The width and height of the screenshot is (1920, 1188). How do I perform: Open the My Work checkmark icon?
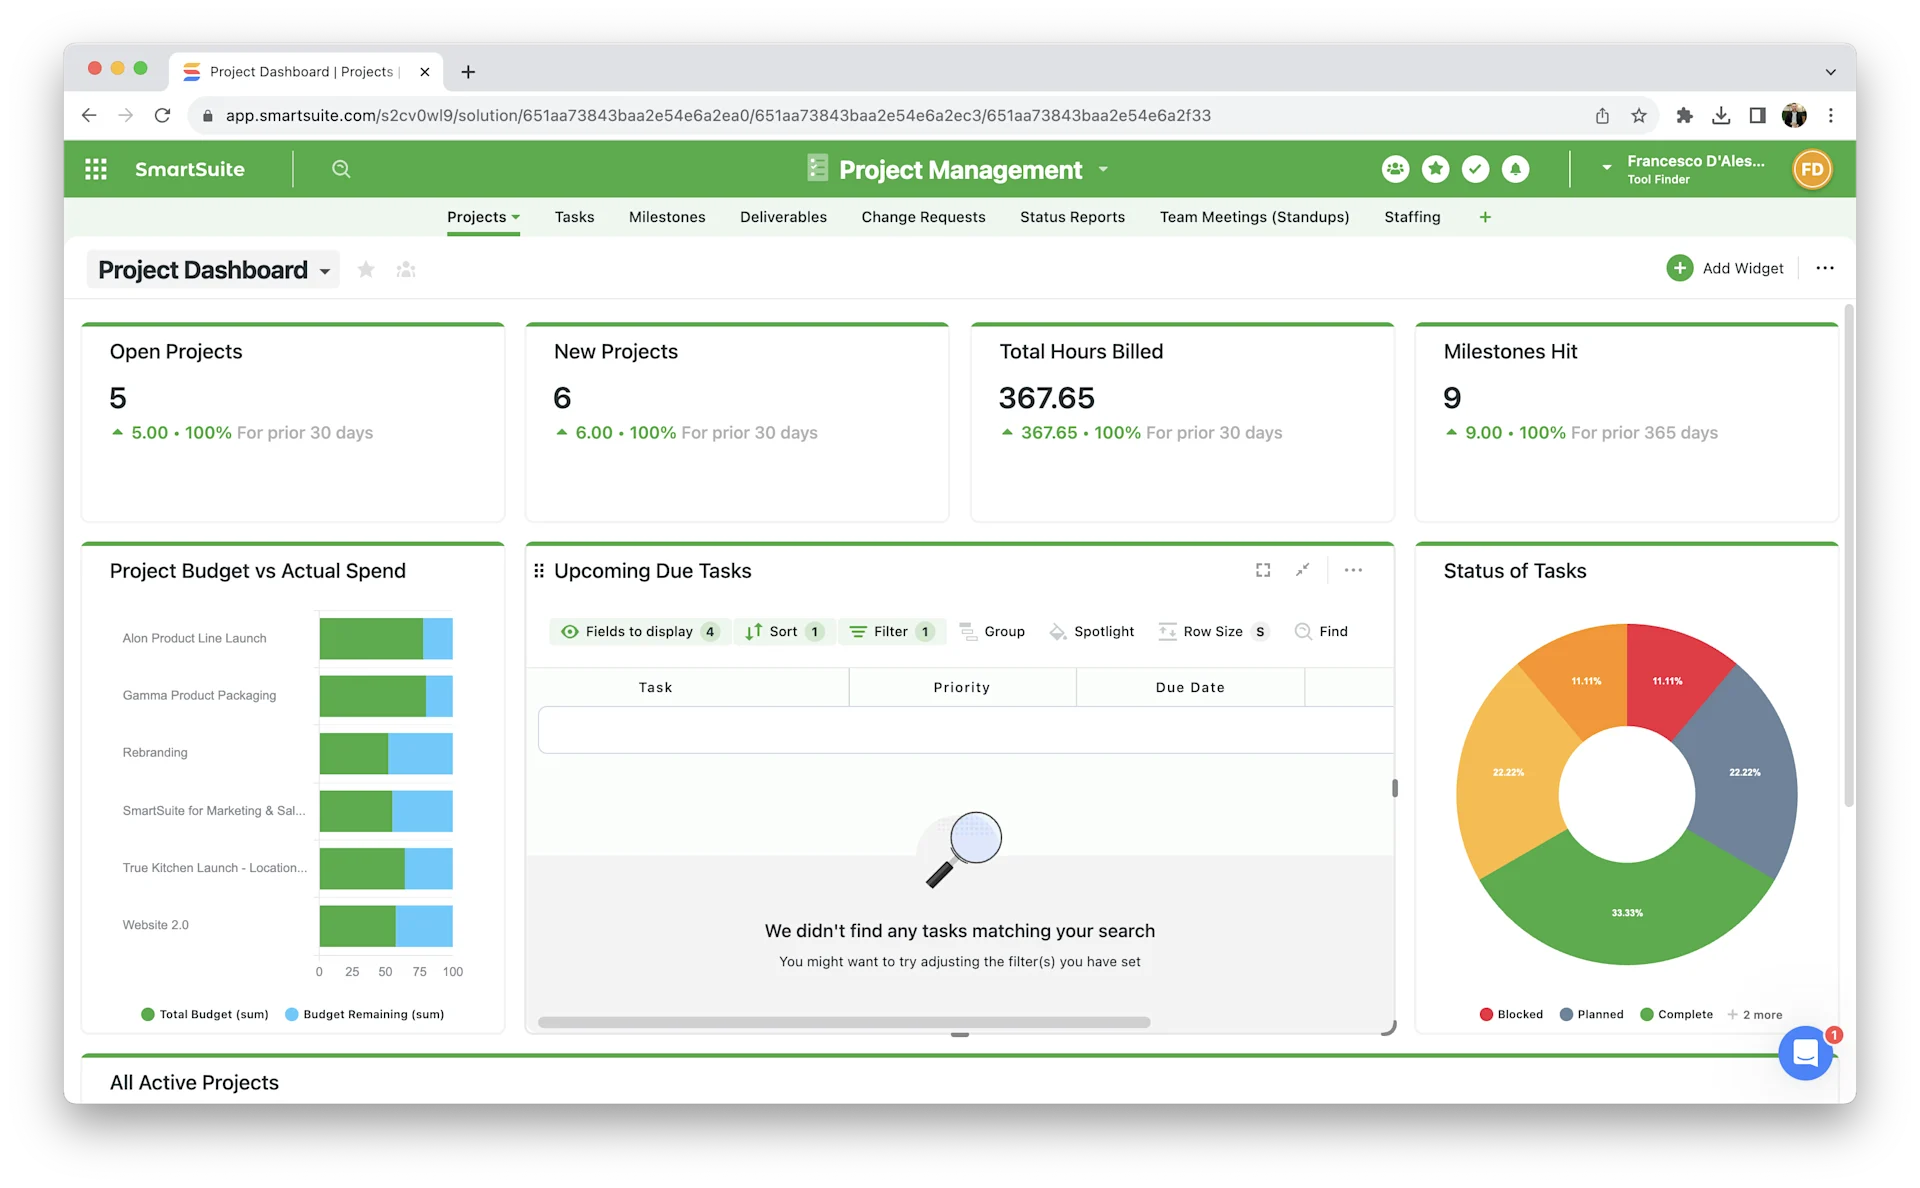click(x=1476, y=169)
